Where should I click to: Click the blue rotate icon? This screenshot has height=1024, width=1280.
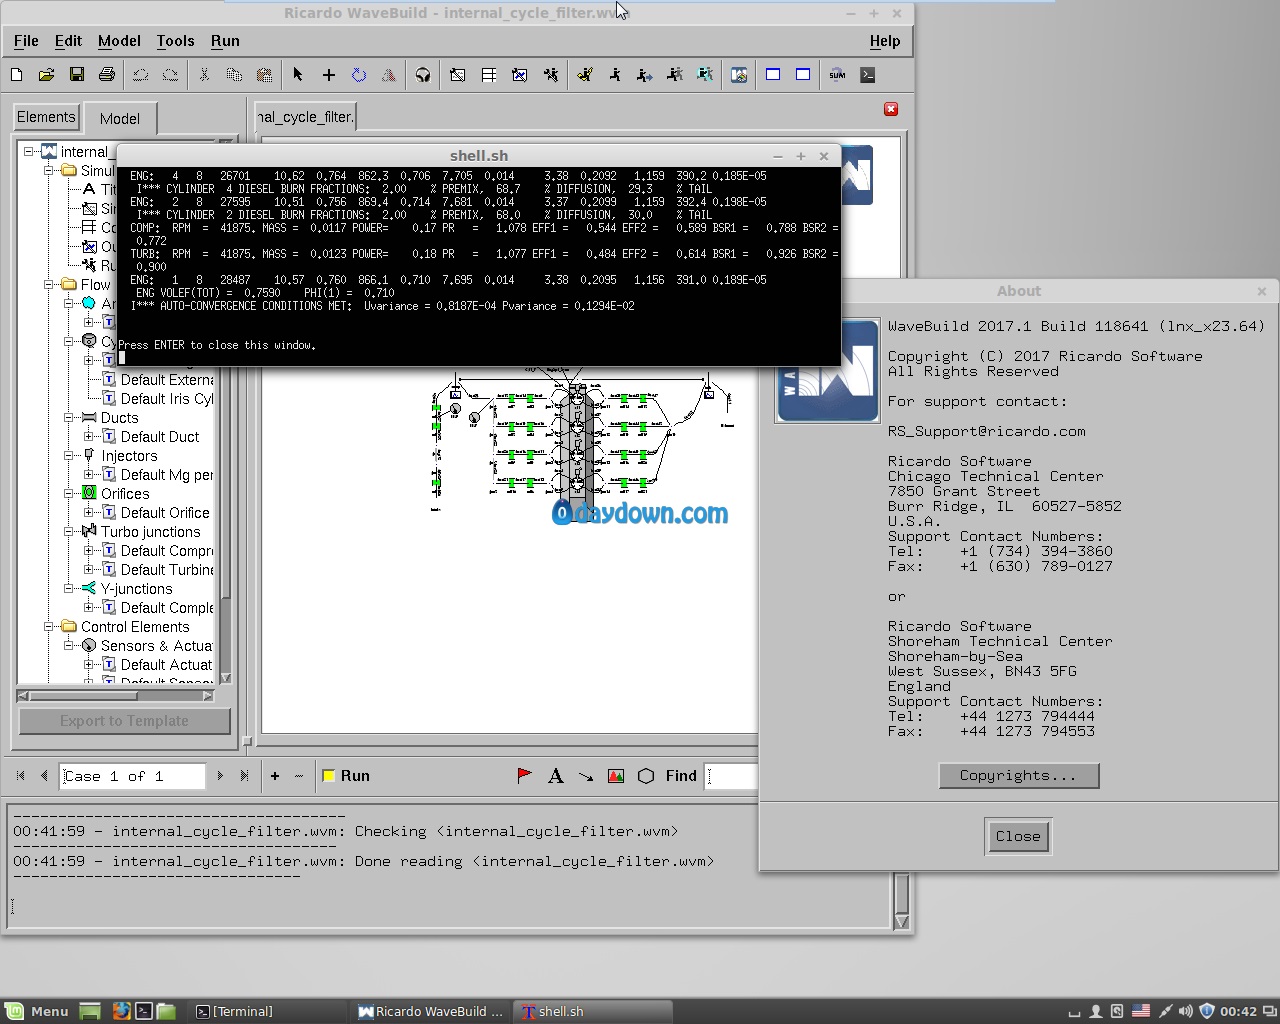359,75
